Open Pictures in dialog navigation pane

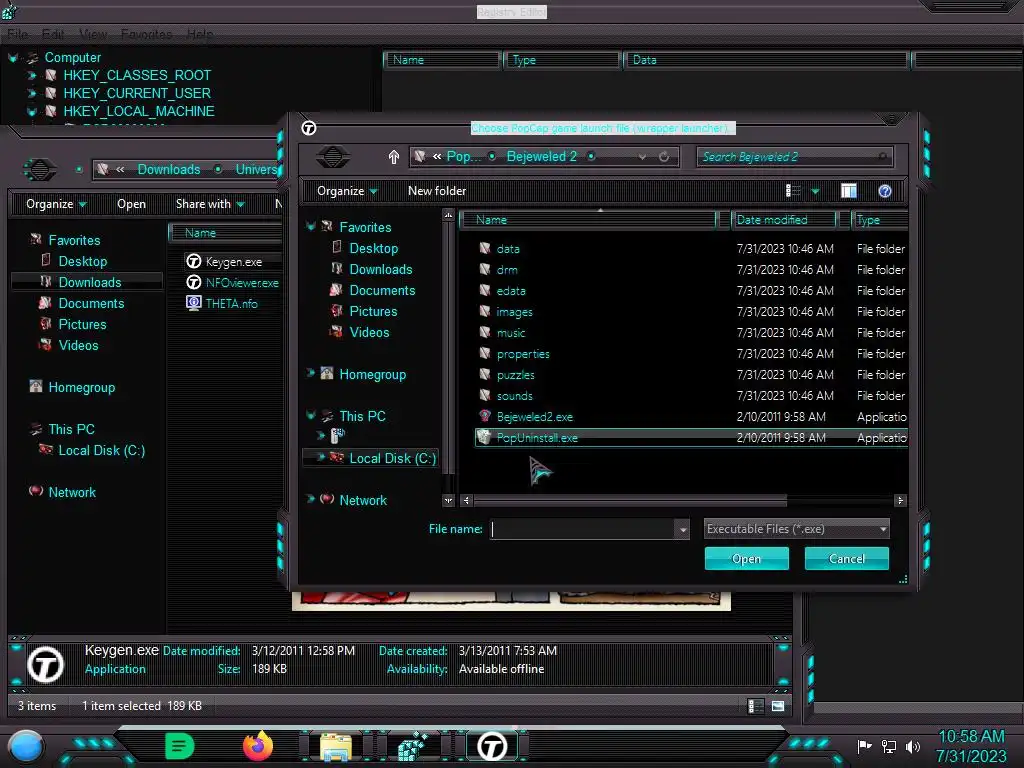point(373,312)
